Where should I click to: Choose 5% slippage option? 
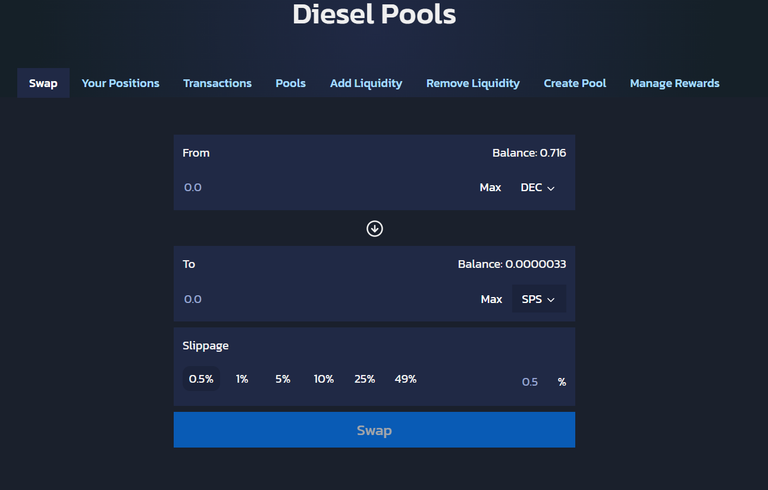(283, 379)
